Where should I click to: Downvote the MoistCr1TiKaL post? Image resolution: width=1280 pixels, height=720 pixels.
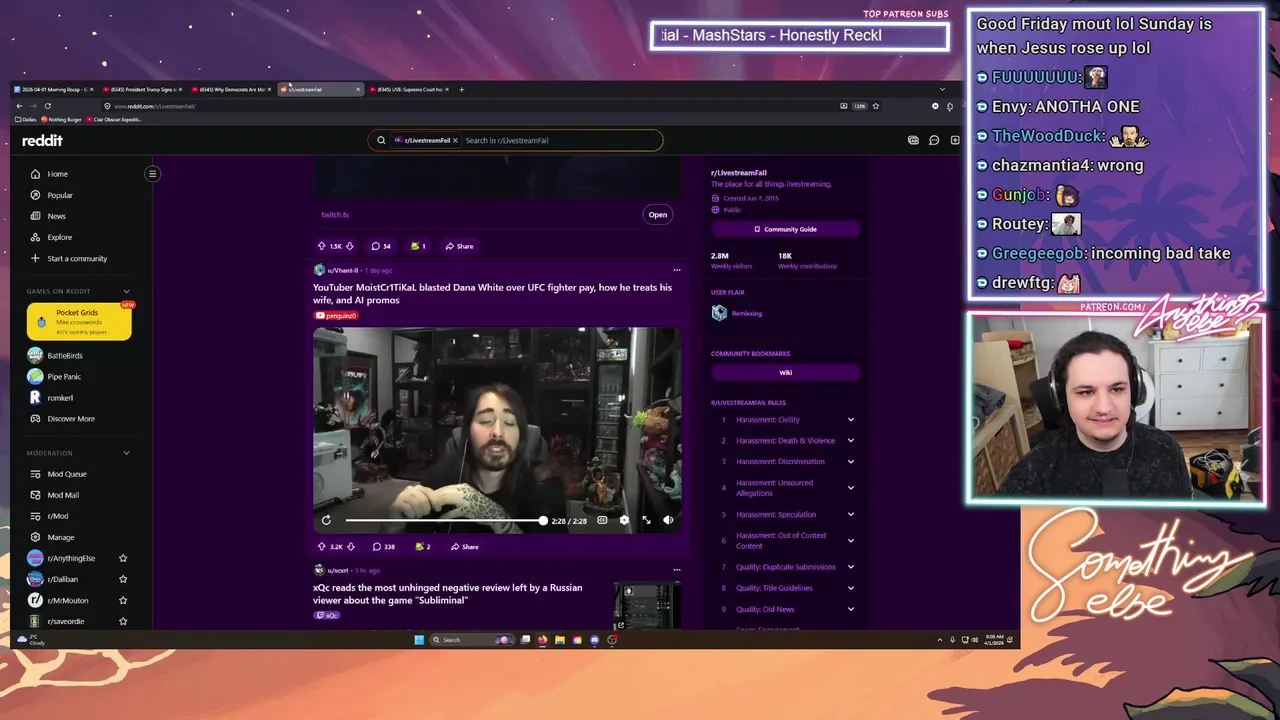(x=349, y=547)
